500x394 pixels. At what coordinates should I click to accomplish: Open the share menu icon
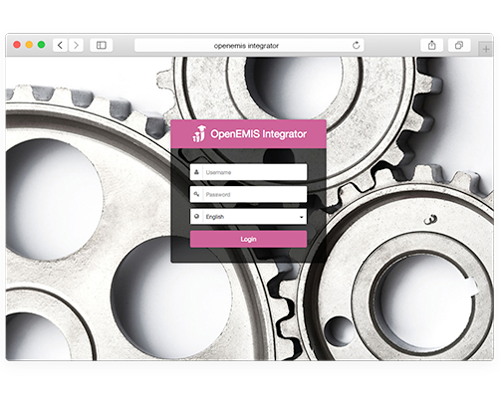(432, 45)
